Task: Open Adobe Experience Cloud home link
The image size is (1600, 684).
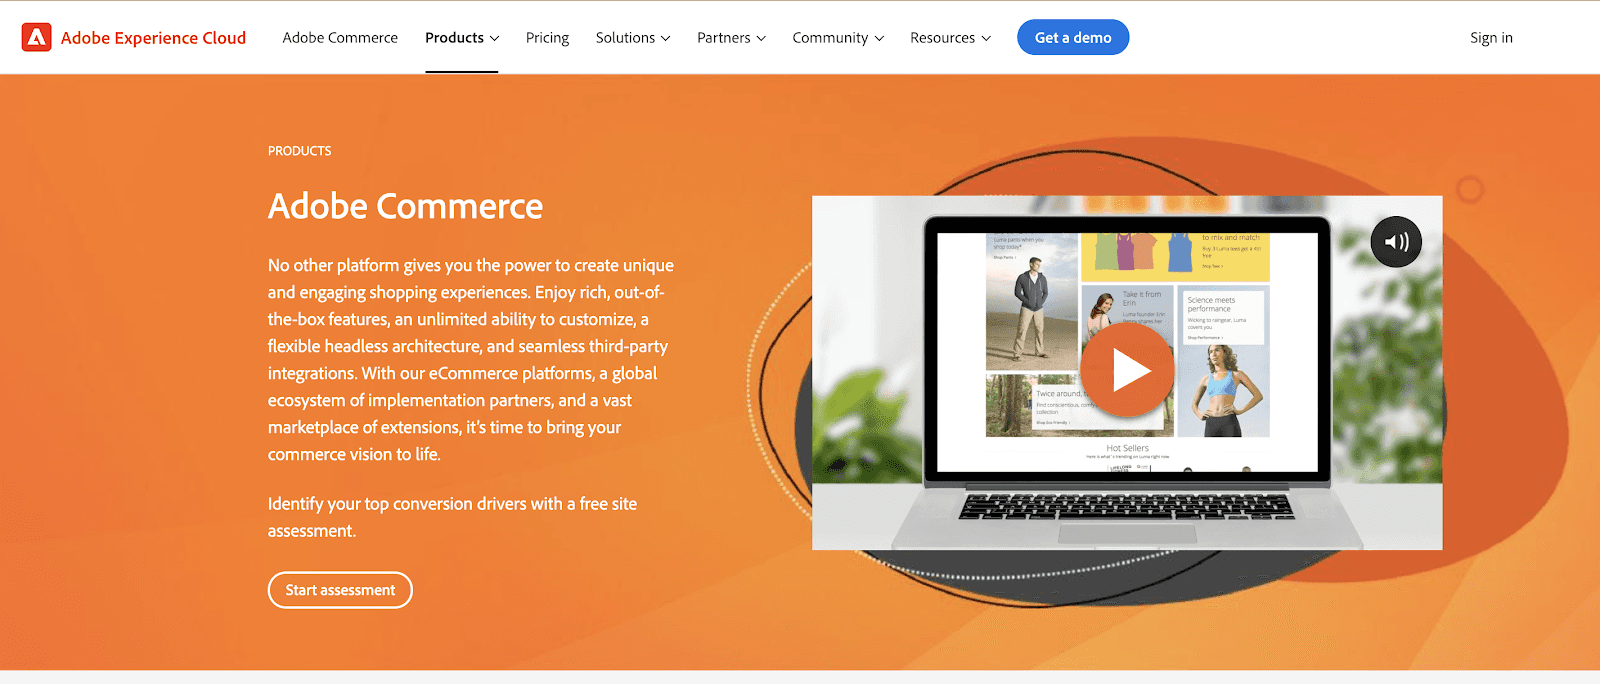Action: (153, 38)
